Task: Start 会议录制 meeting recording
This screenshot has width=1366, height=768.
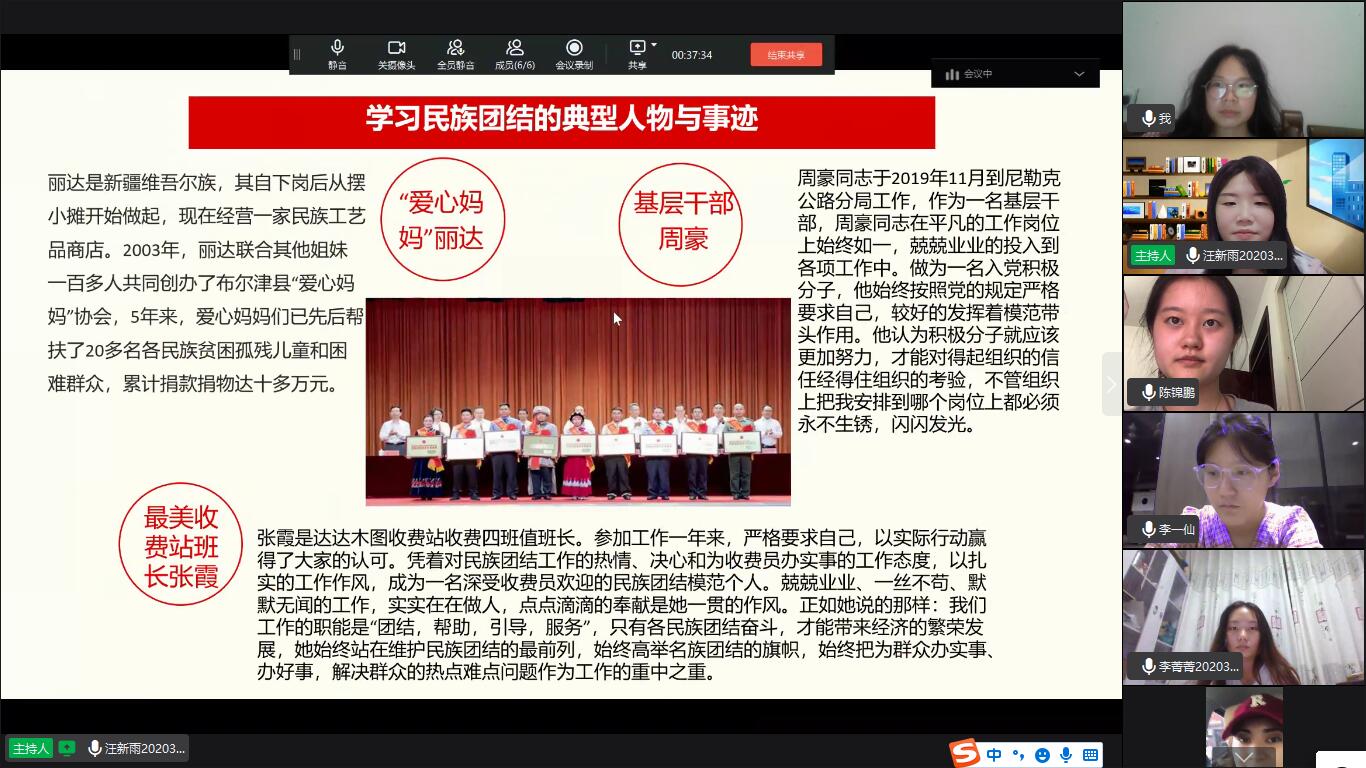Action: 574,53
